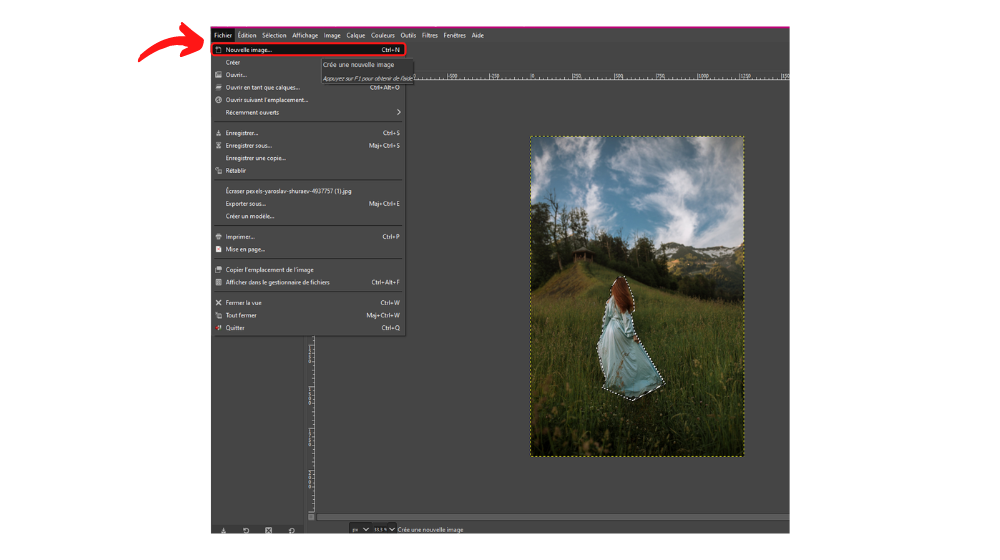Click status bar text "Crée une nouvelle image"
This screenshot has height=560, width=1000.
(430, 530)
